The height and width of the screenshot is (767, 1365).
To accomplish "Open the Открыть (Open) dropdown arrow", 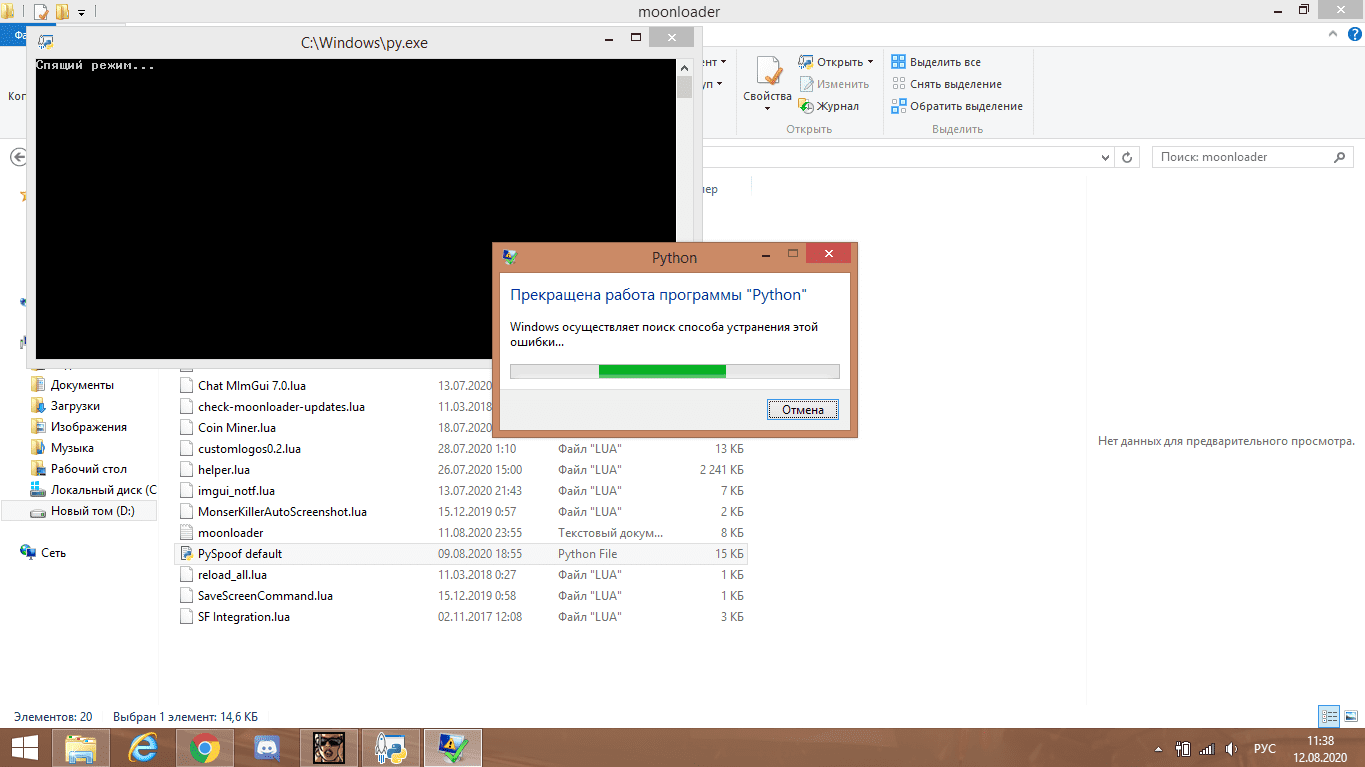I will pos(870,62).
